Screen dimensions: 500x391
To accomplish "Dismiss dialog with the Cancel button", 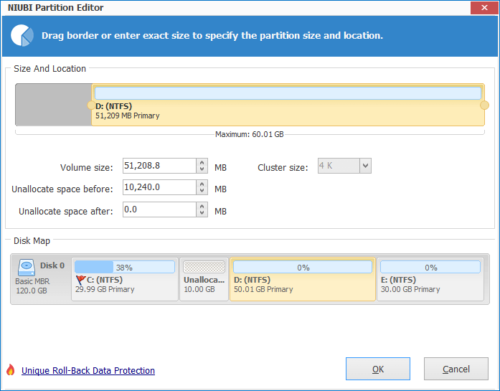I will click(456, 369).
